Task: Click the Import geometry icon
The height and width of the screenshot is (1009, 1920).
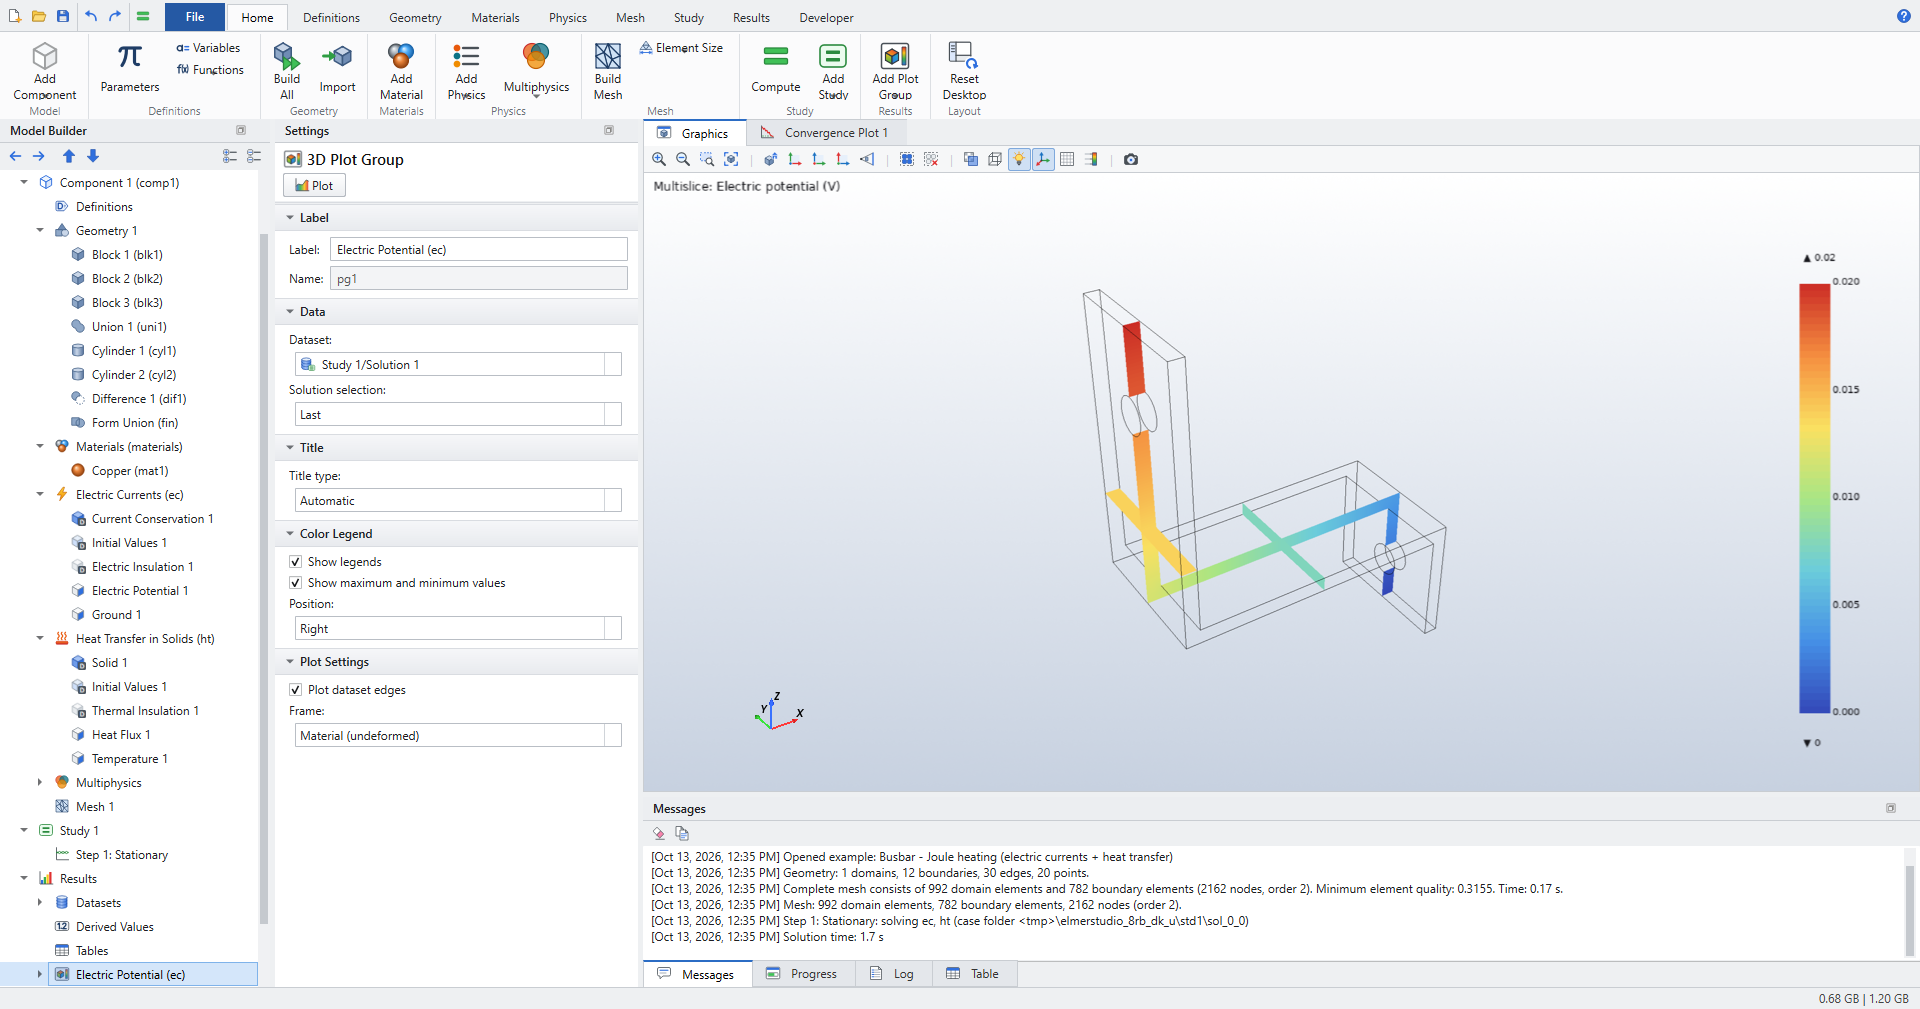Action: pos(337,68)
